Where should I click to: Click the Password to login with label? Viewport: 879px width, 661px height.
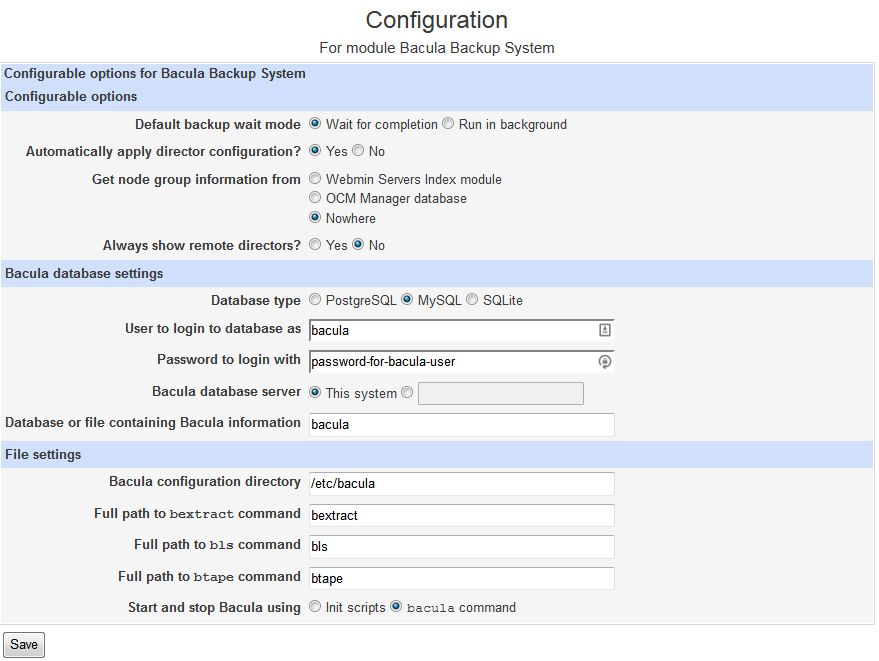pos(229,359)
